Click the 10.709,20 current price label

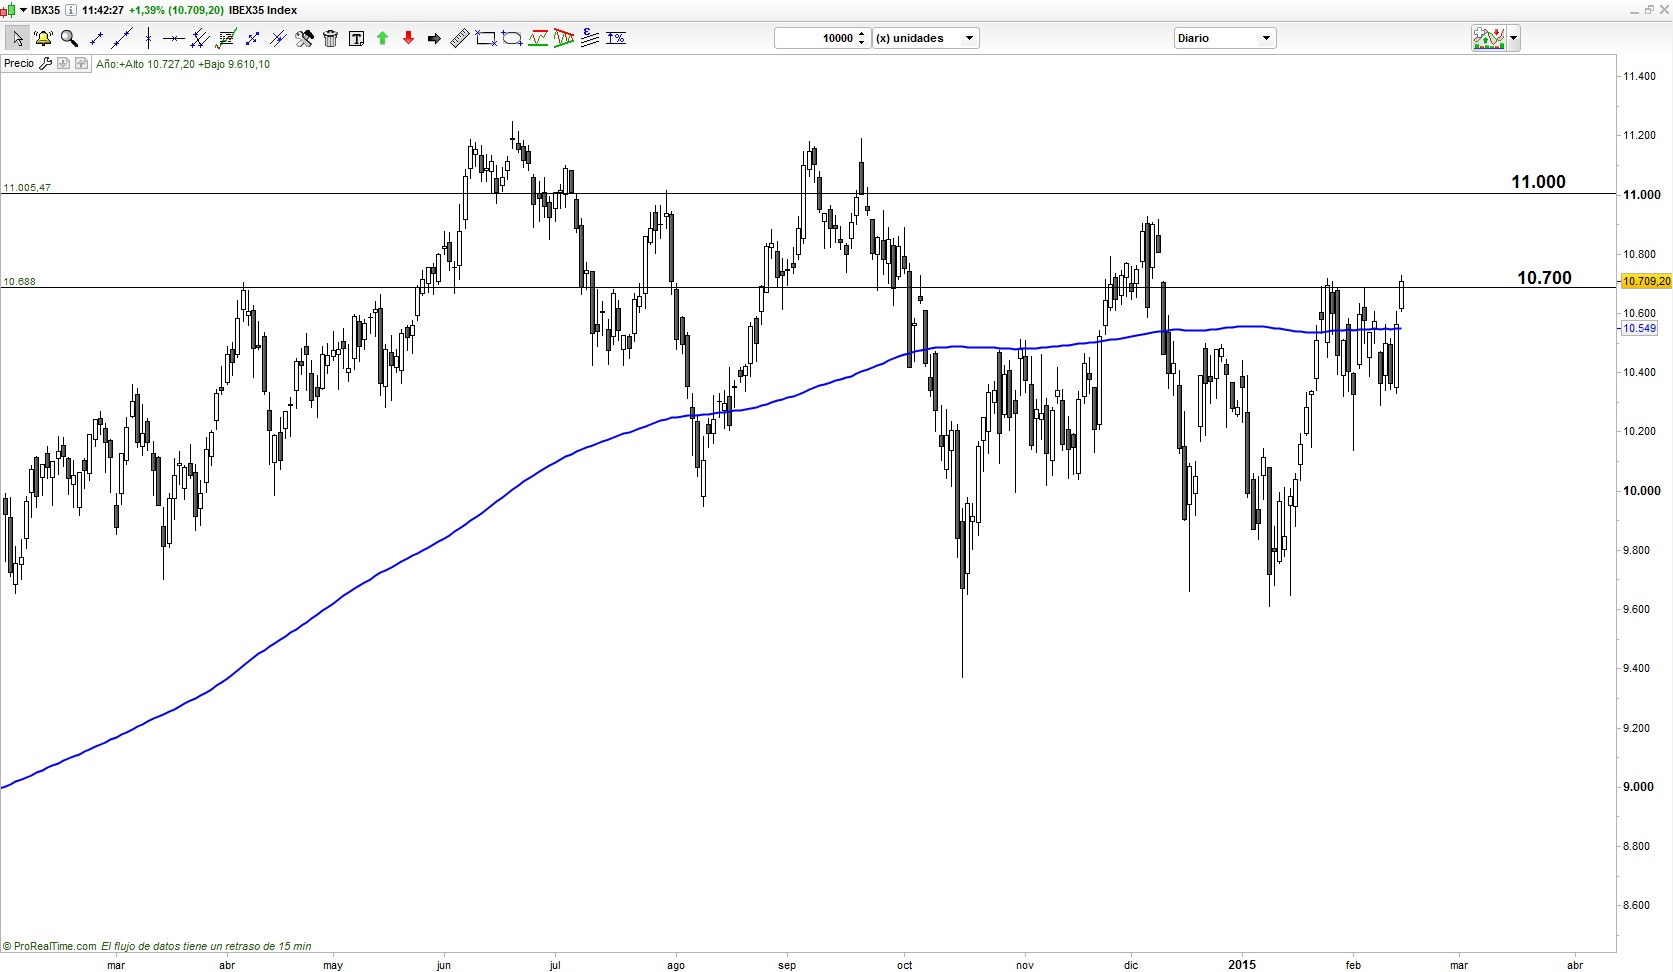click(x=1645, y=281)
